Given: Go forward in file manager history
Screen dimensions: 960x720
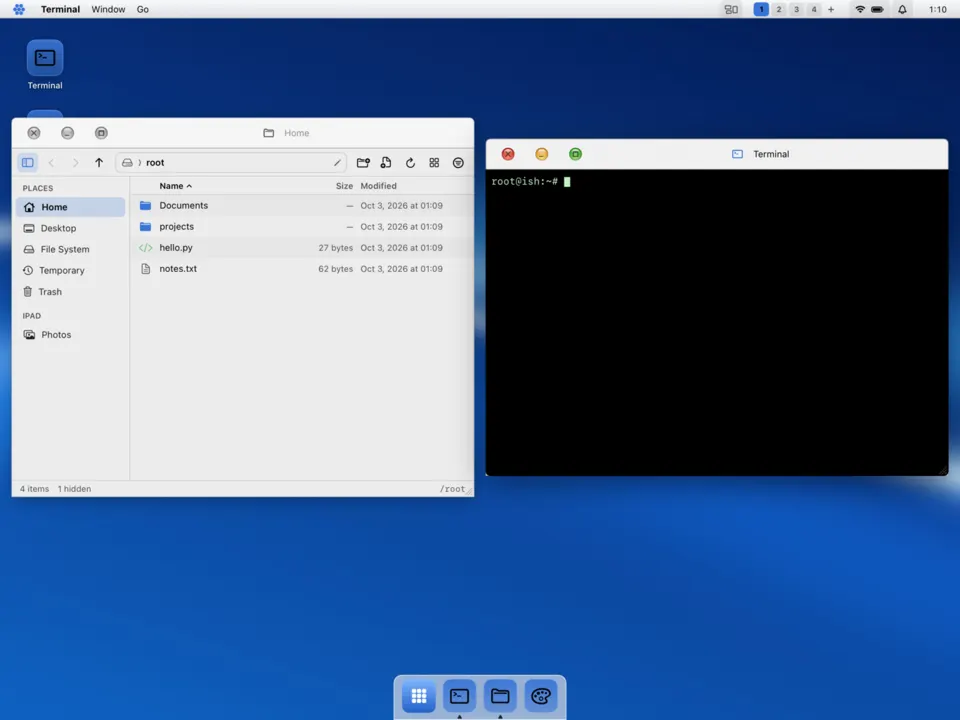Looking at the screenshot, I should [75, 163].
